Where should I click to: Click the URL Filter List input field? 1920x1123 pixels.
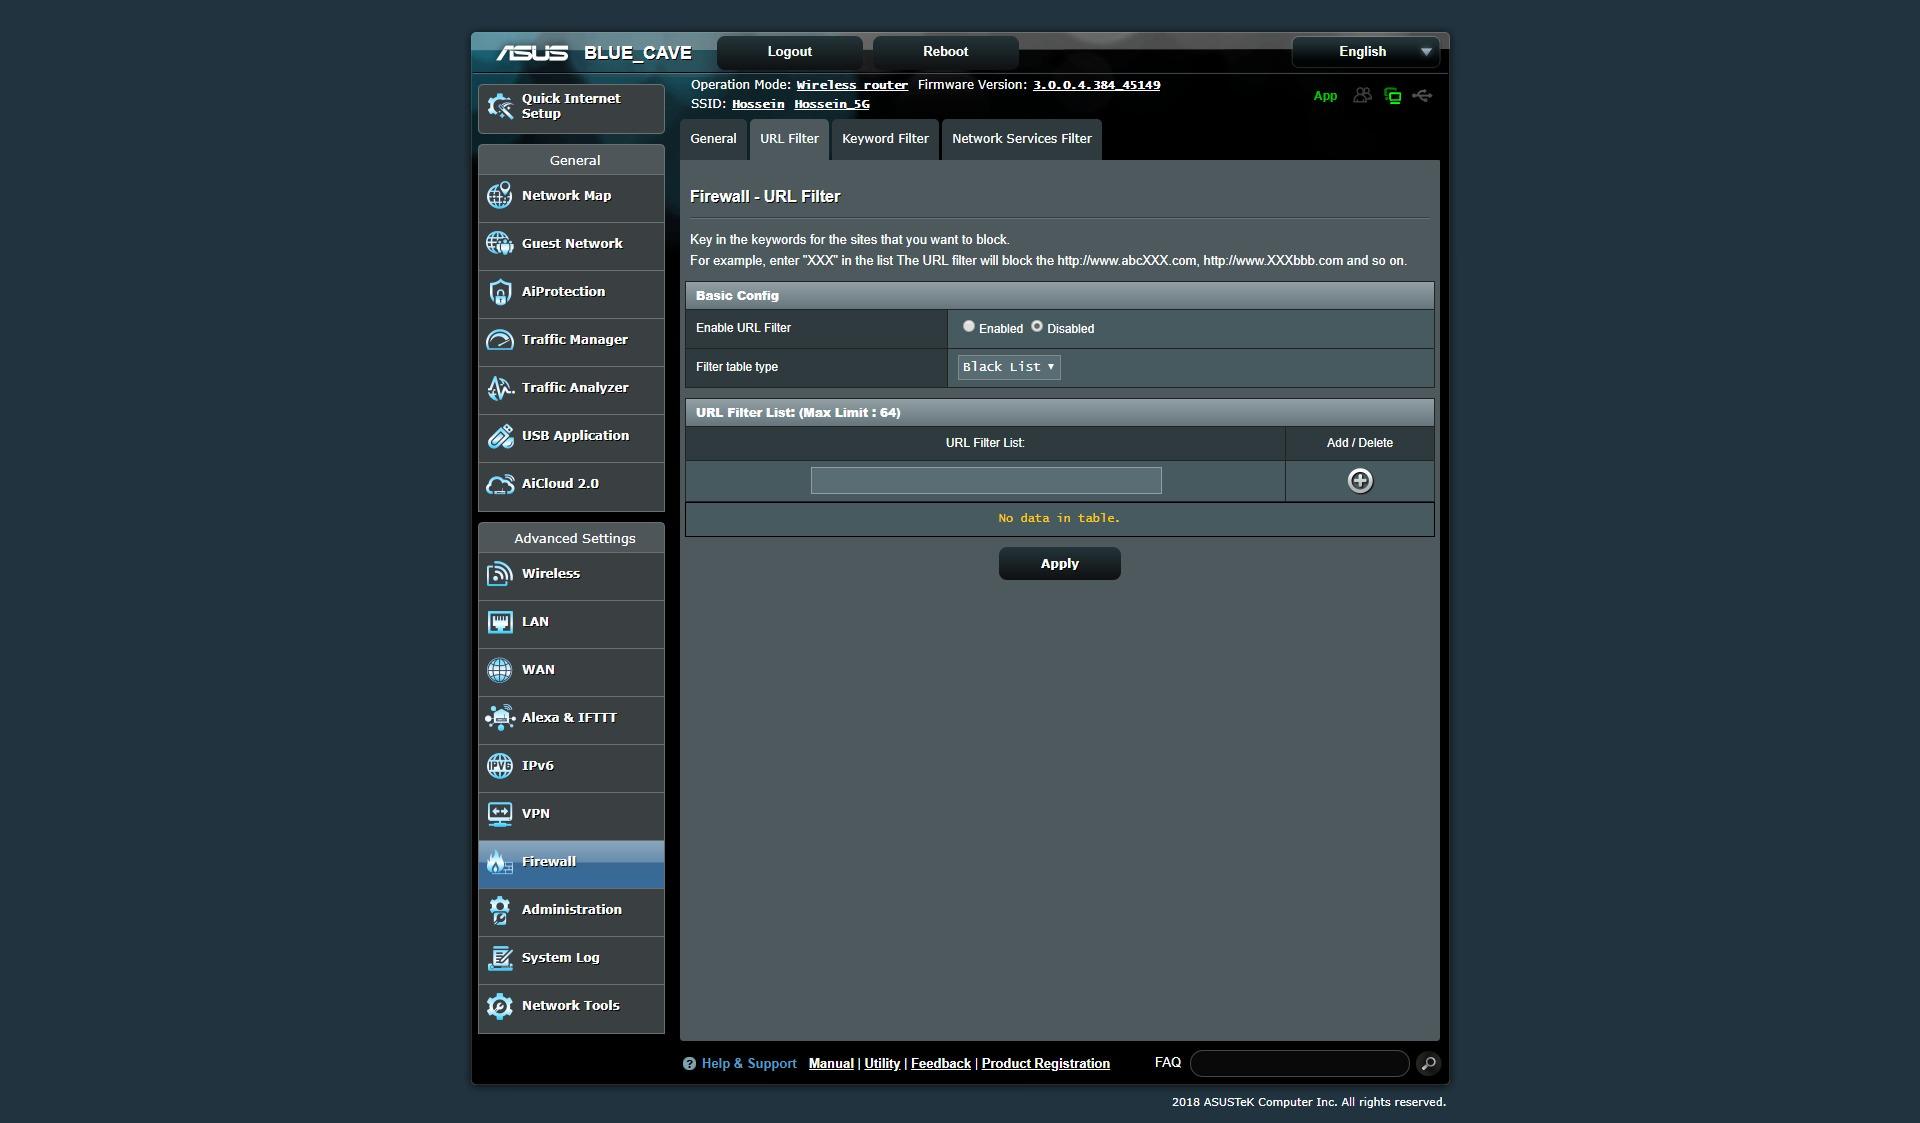tap(985, 481)
